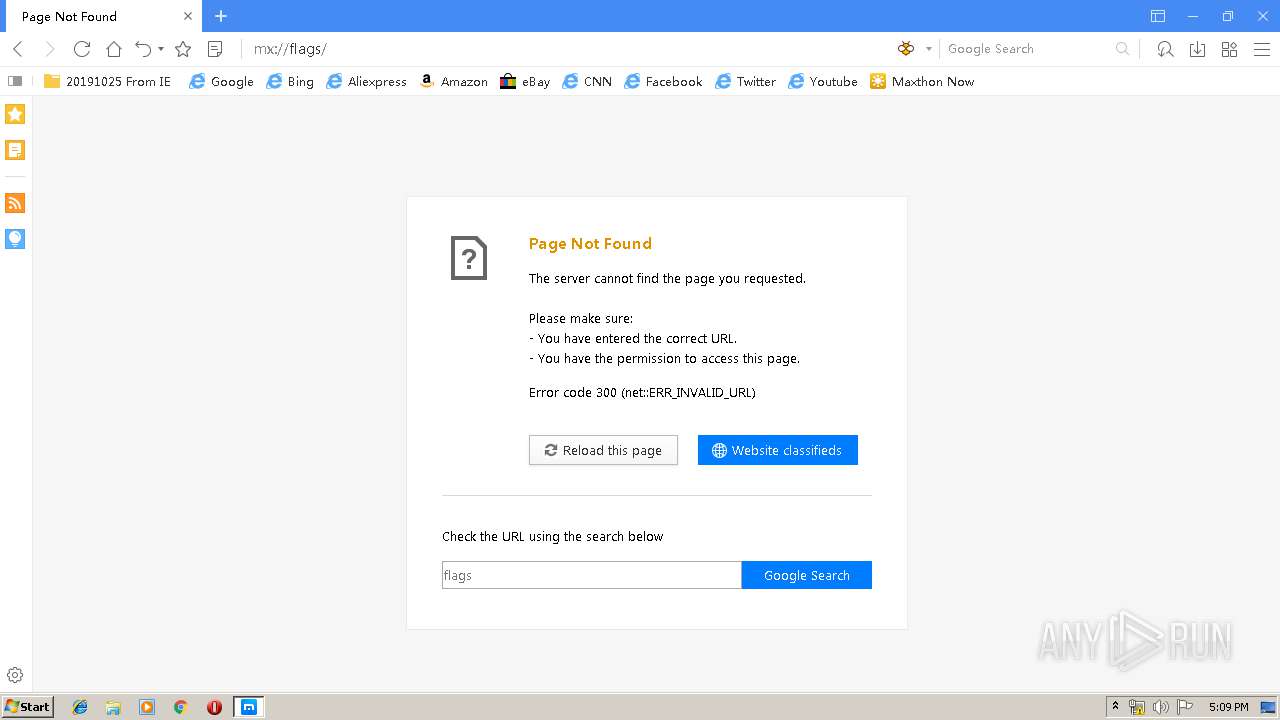
Task: Open the blue lightbulb sidebar icon
Action: [x=15, y=239]
